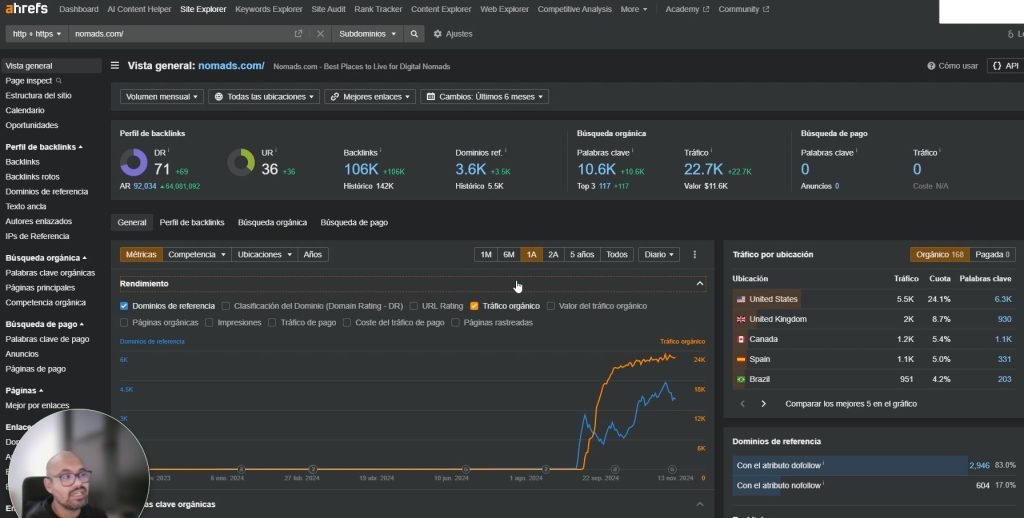Switch to Búsqueda orgánica tab
Image resolution: width=1024 pixels, height=518 pixels.
[x=272, y=222]
